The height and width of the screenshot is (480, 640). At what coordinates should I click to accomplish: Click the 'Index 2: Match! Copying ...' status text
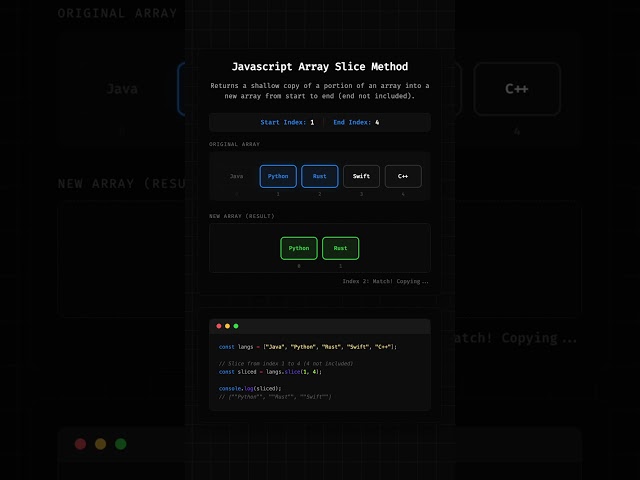(385, 281)
